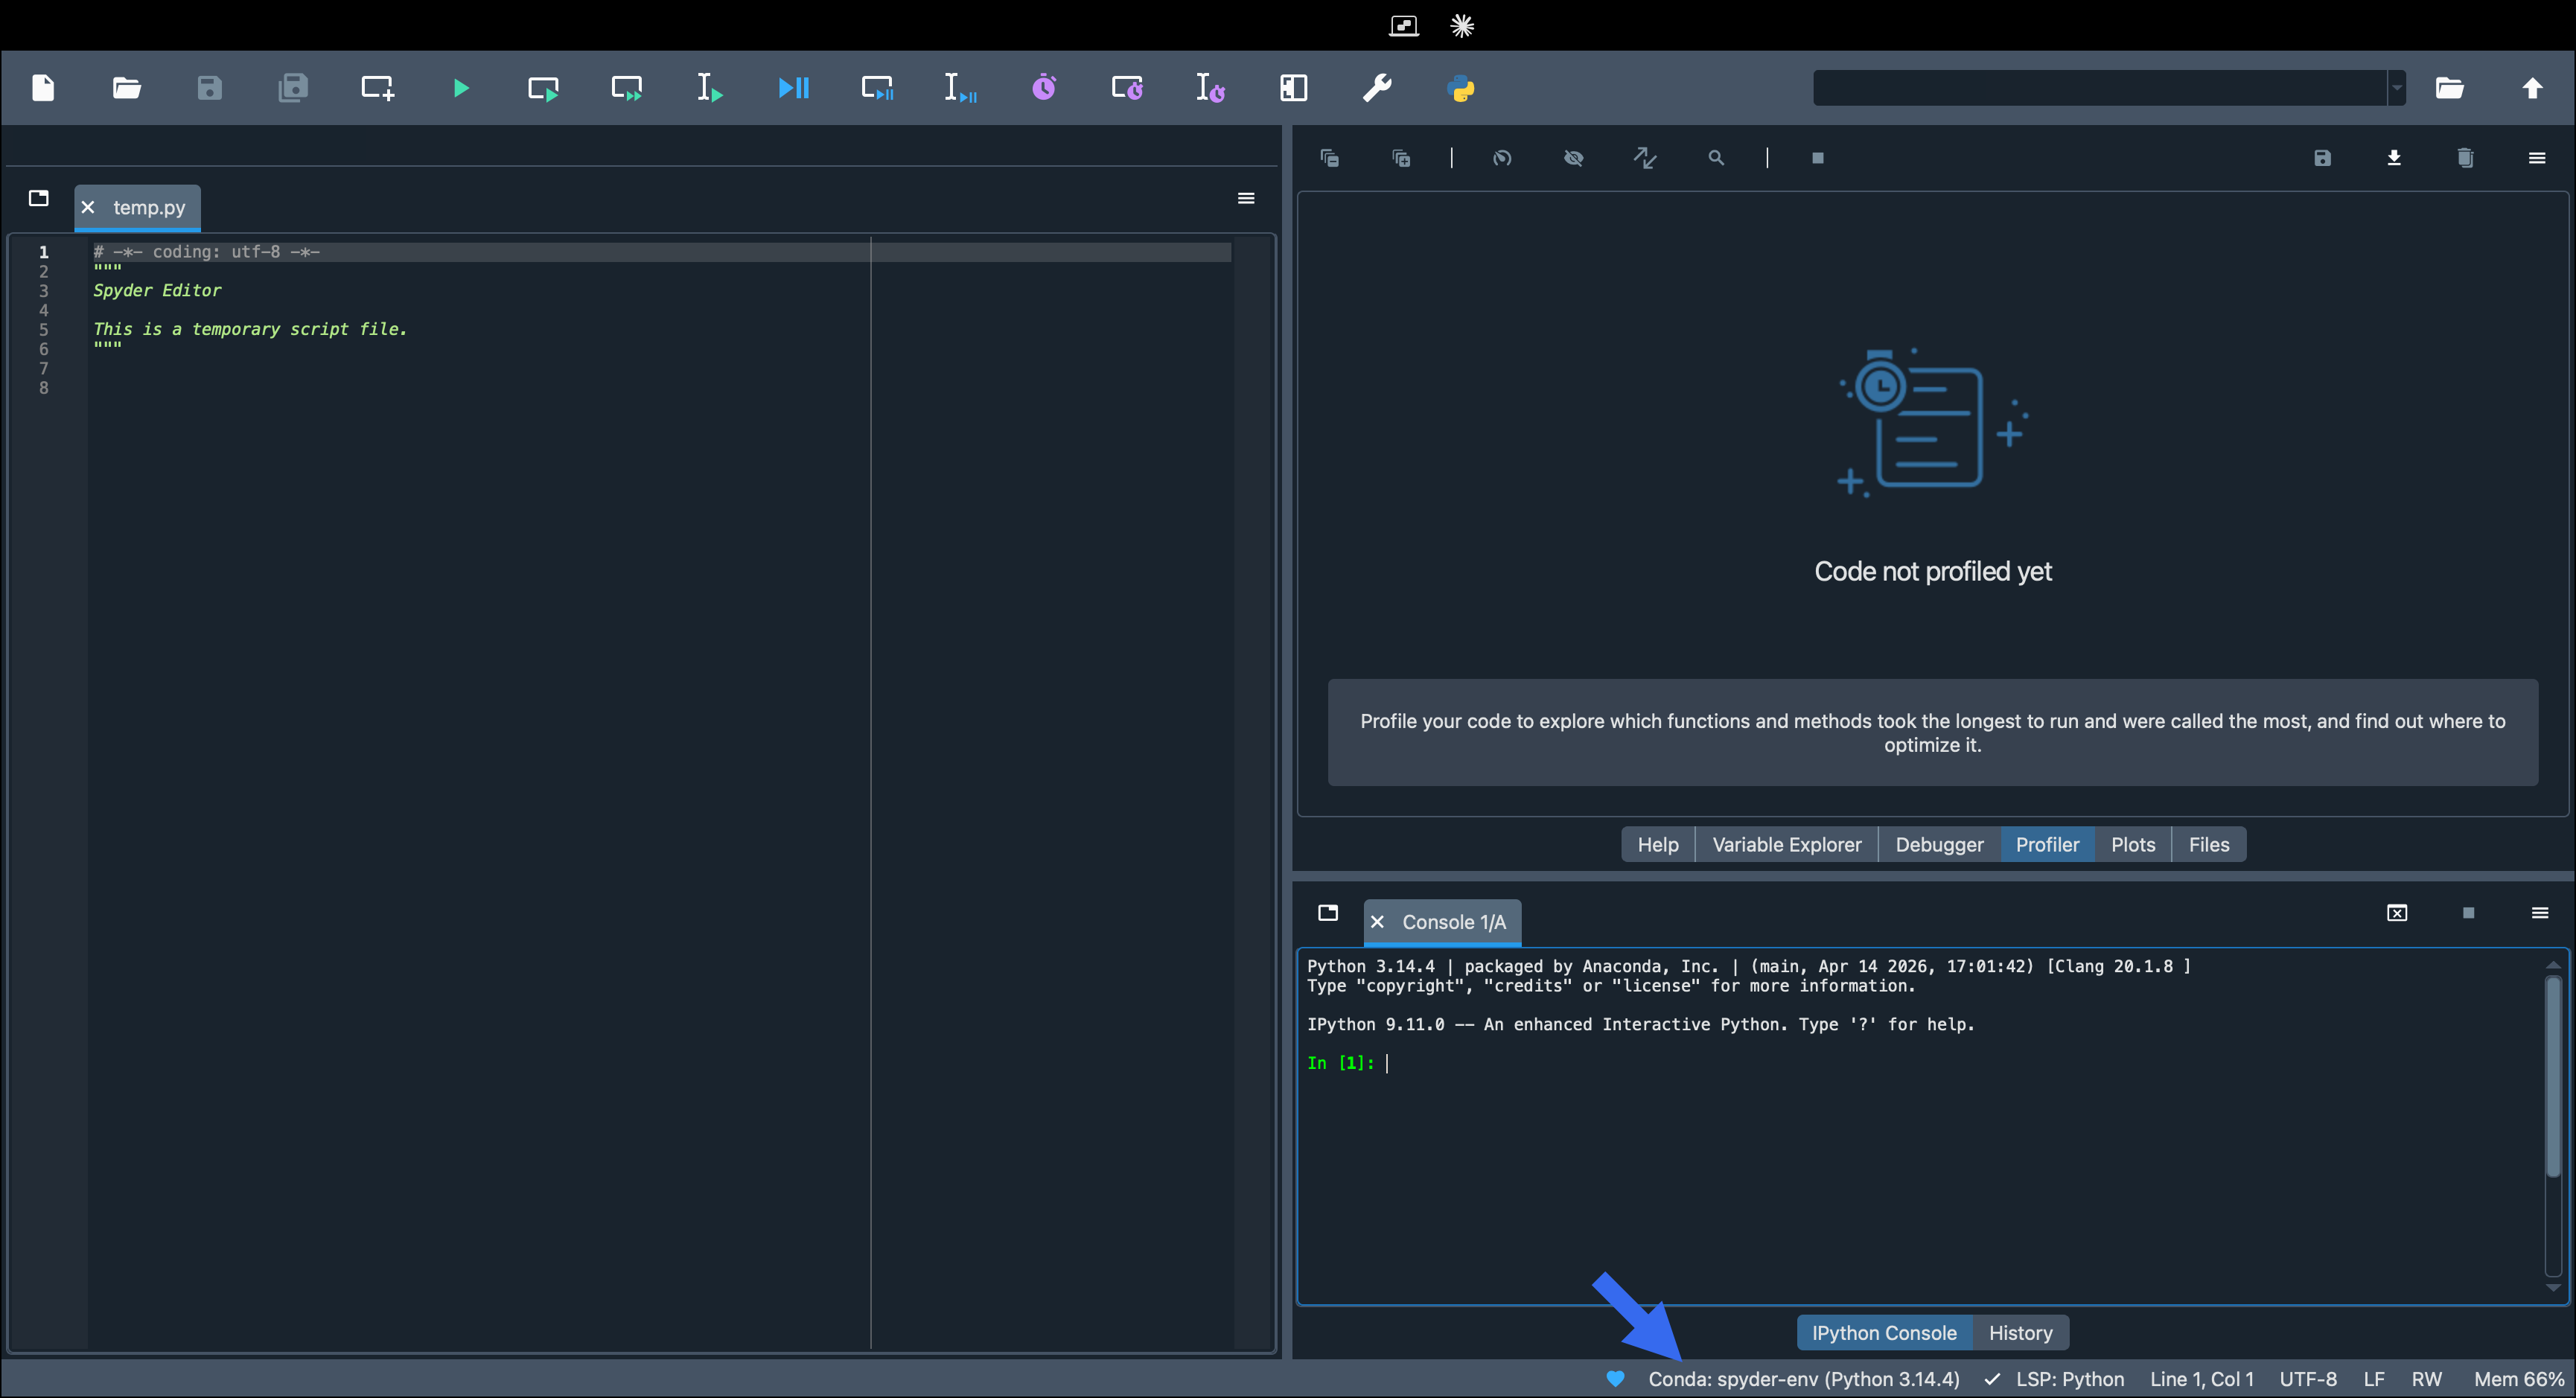Click the blue heart status bar icon
Image resolution: width=2576 pixels, height=1398 pixels.
point(1615,1379)
